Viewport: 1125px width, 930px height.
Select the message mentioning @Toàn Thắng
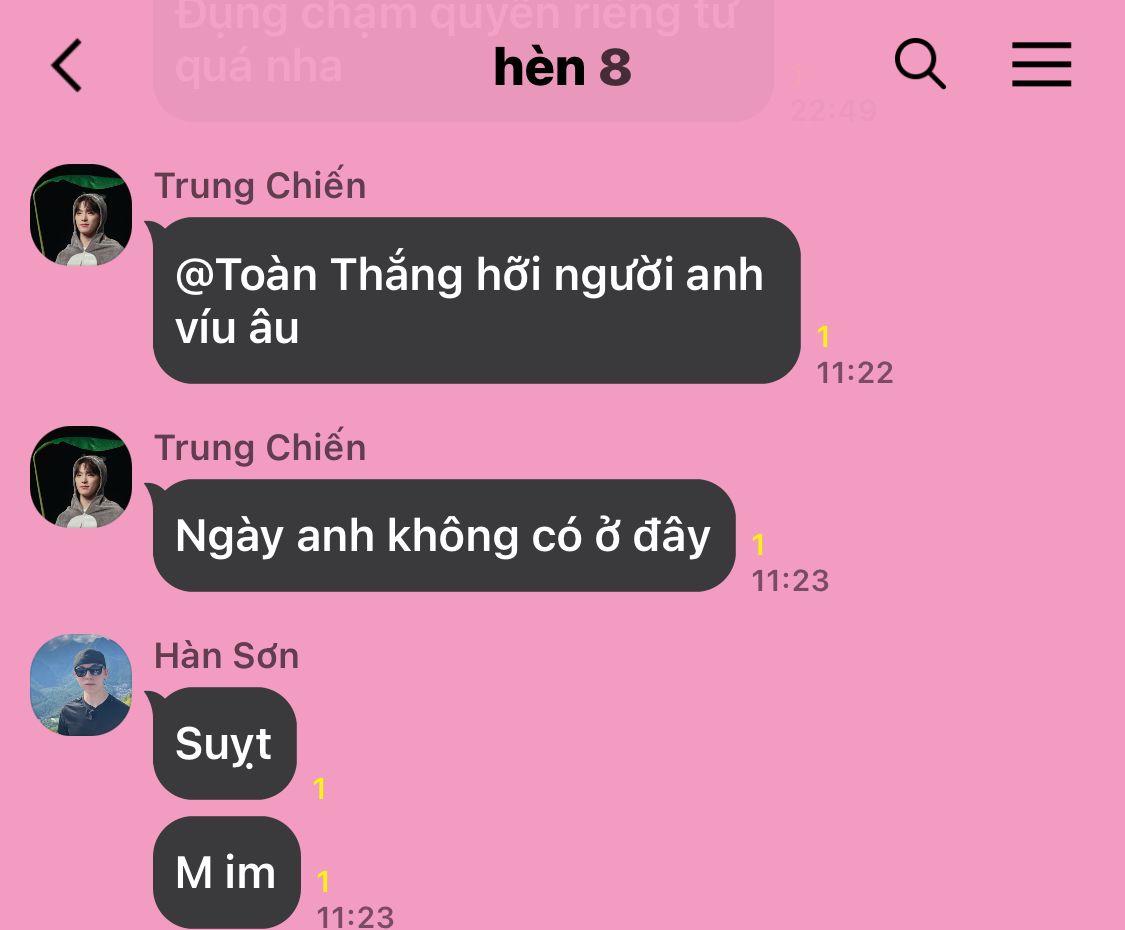point(476,300)
